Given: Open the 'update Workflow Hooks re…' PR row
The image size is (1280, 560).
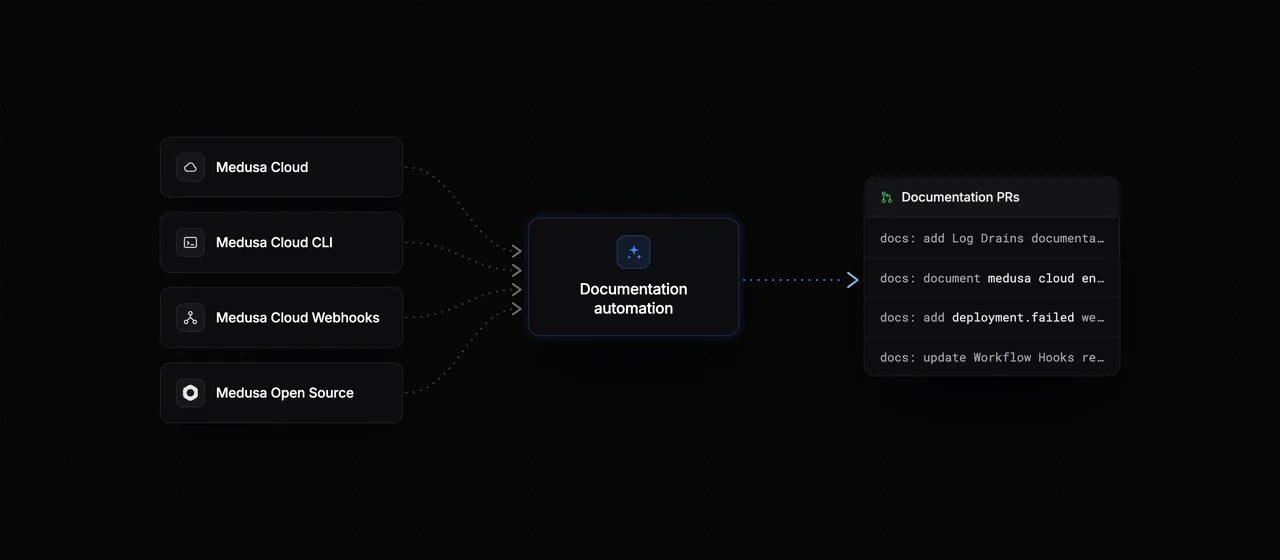Looking at the screenshot, I should [x=992, y=357].
